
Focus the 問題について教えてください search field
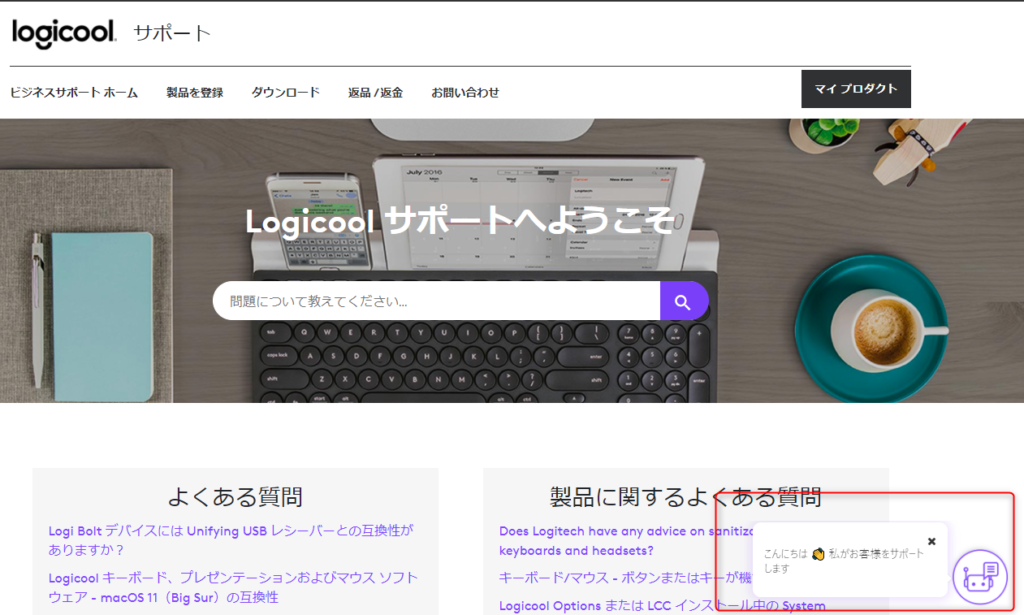point(436,301)
